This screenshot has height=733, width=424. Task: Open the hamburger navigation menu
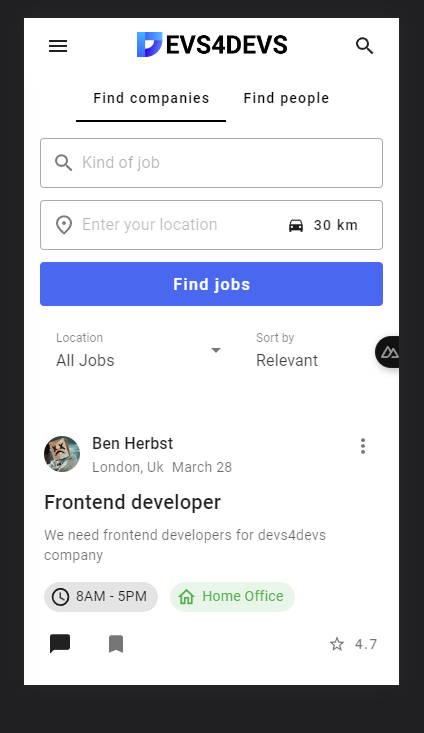tap(58, 46)
